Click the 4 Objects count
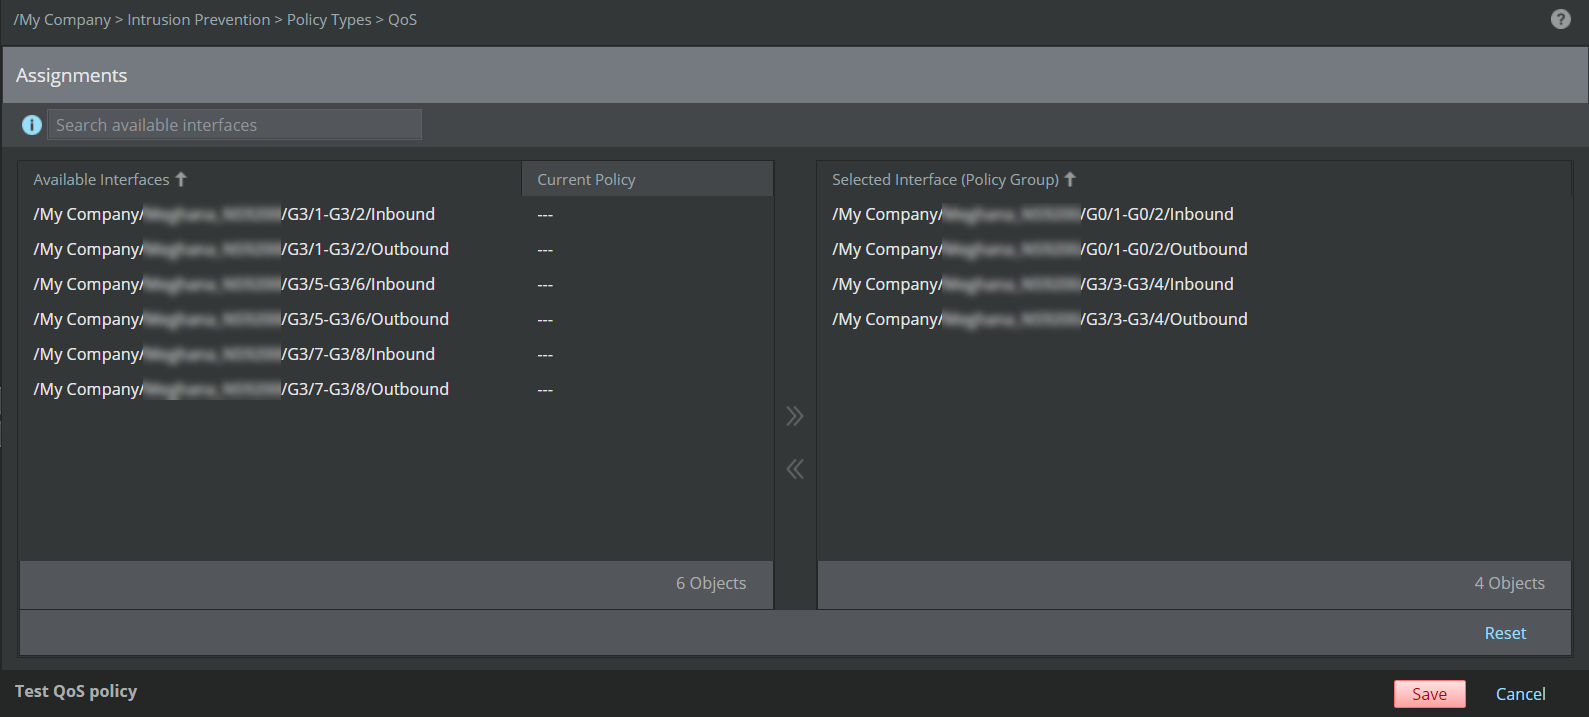Screen dimensions: 1589x717 [1509, 583]
